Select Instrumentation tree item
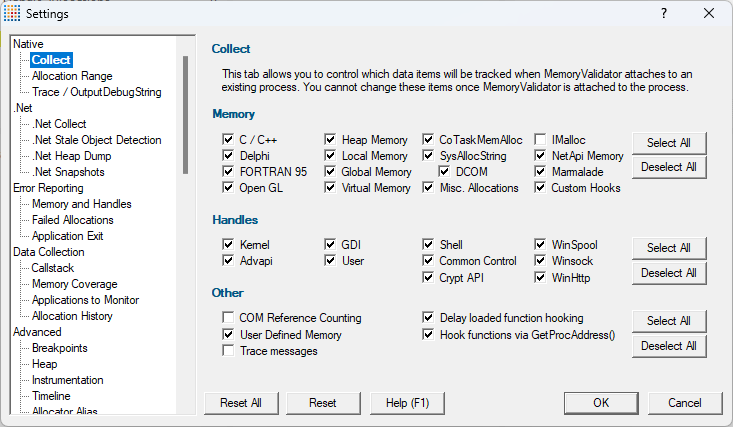The image size is (733, 427). [67, 380]
